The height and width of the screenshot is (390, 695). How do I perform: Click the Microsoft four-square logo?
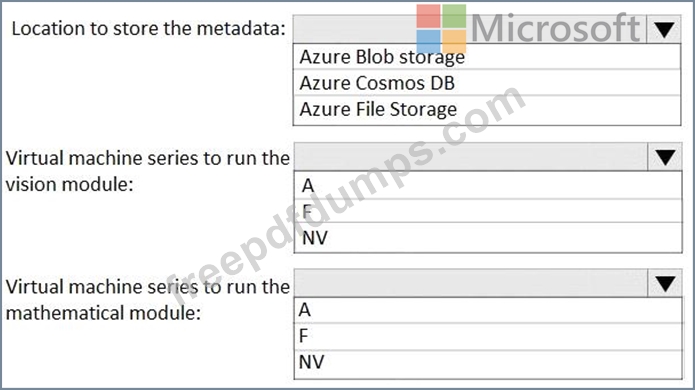[441, 29]
